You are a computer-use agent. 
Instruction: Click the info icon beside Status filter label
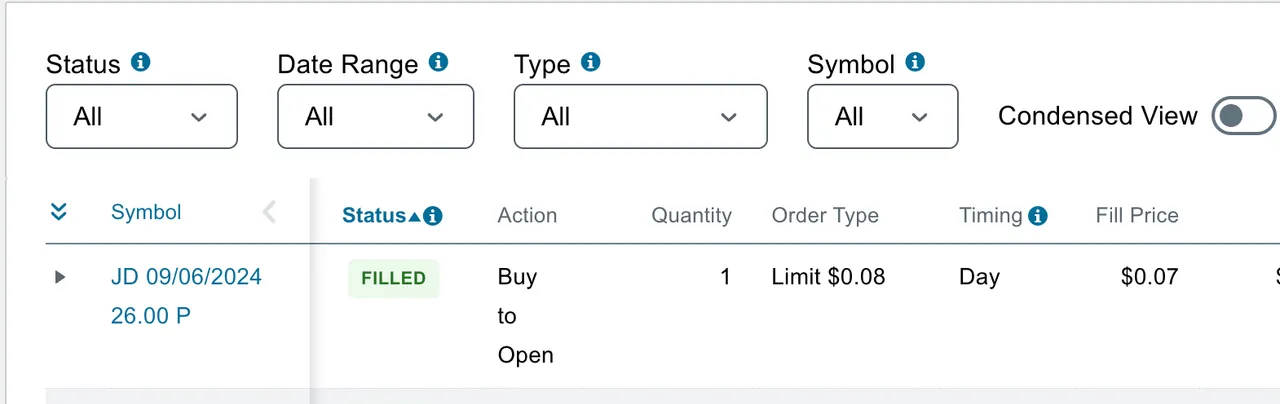pyautogui.click(x=141, y=63)
